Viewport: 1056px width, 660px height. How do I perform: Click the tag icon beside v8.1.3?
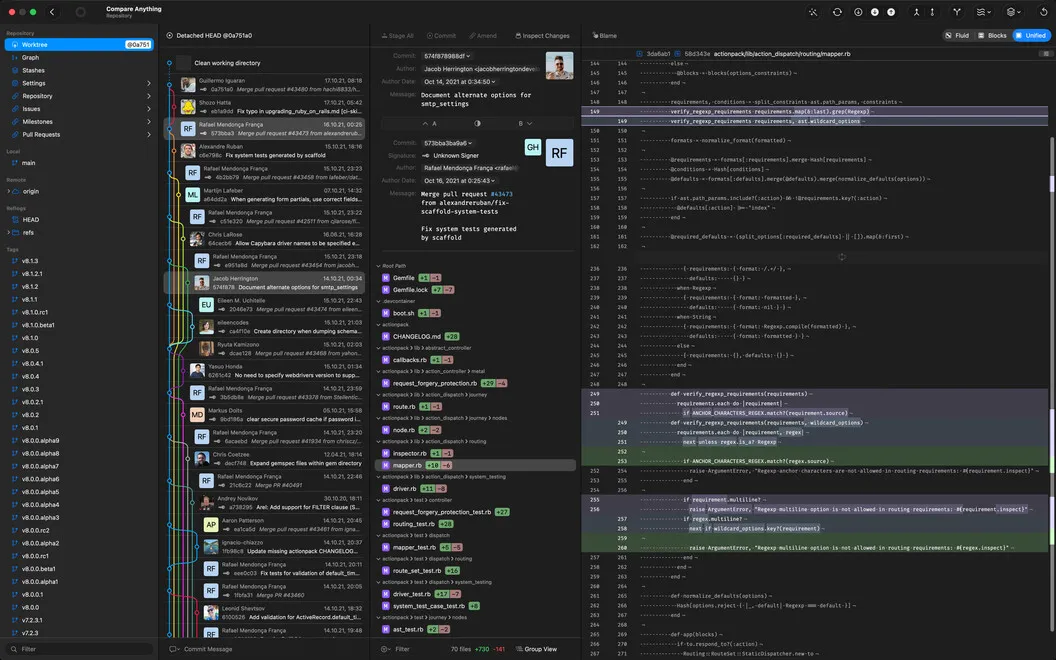click(x=15, y=261)
